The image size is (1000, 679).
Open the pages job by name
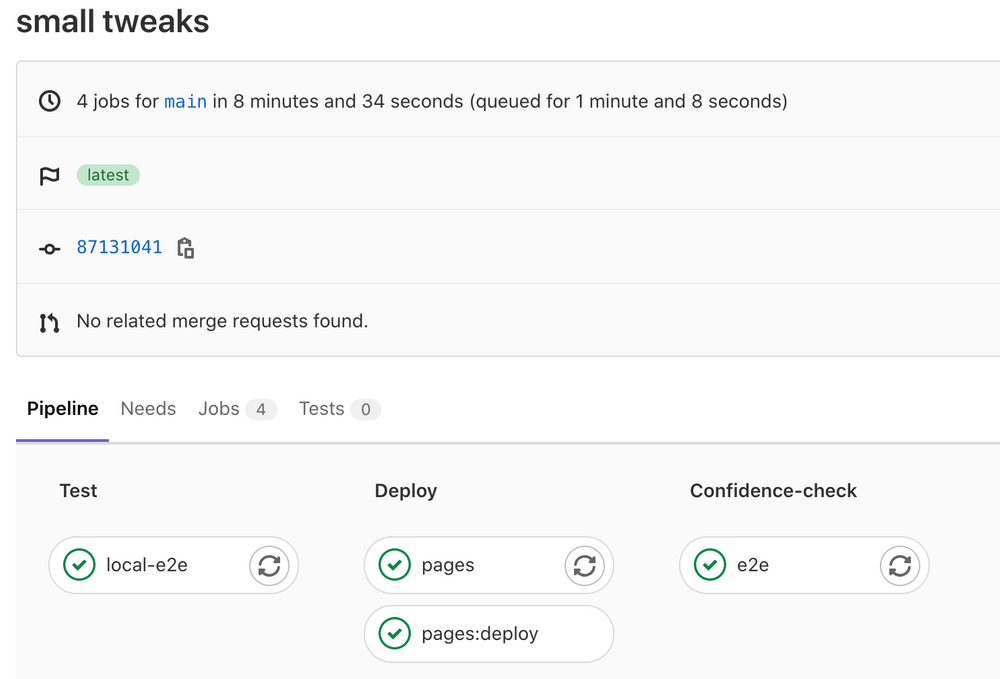(448, 566)
